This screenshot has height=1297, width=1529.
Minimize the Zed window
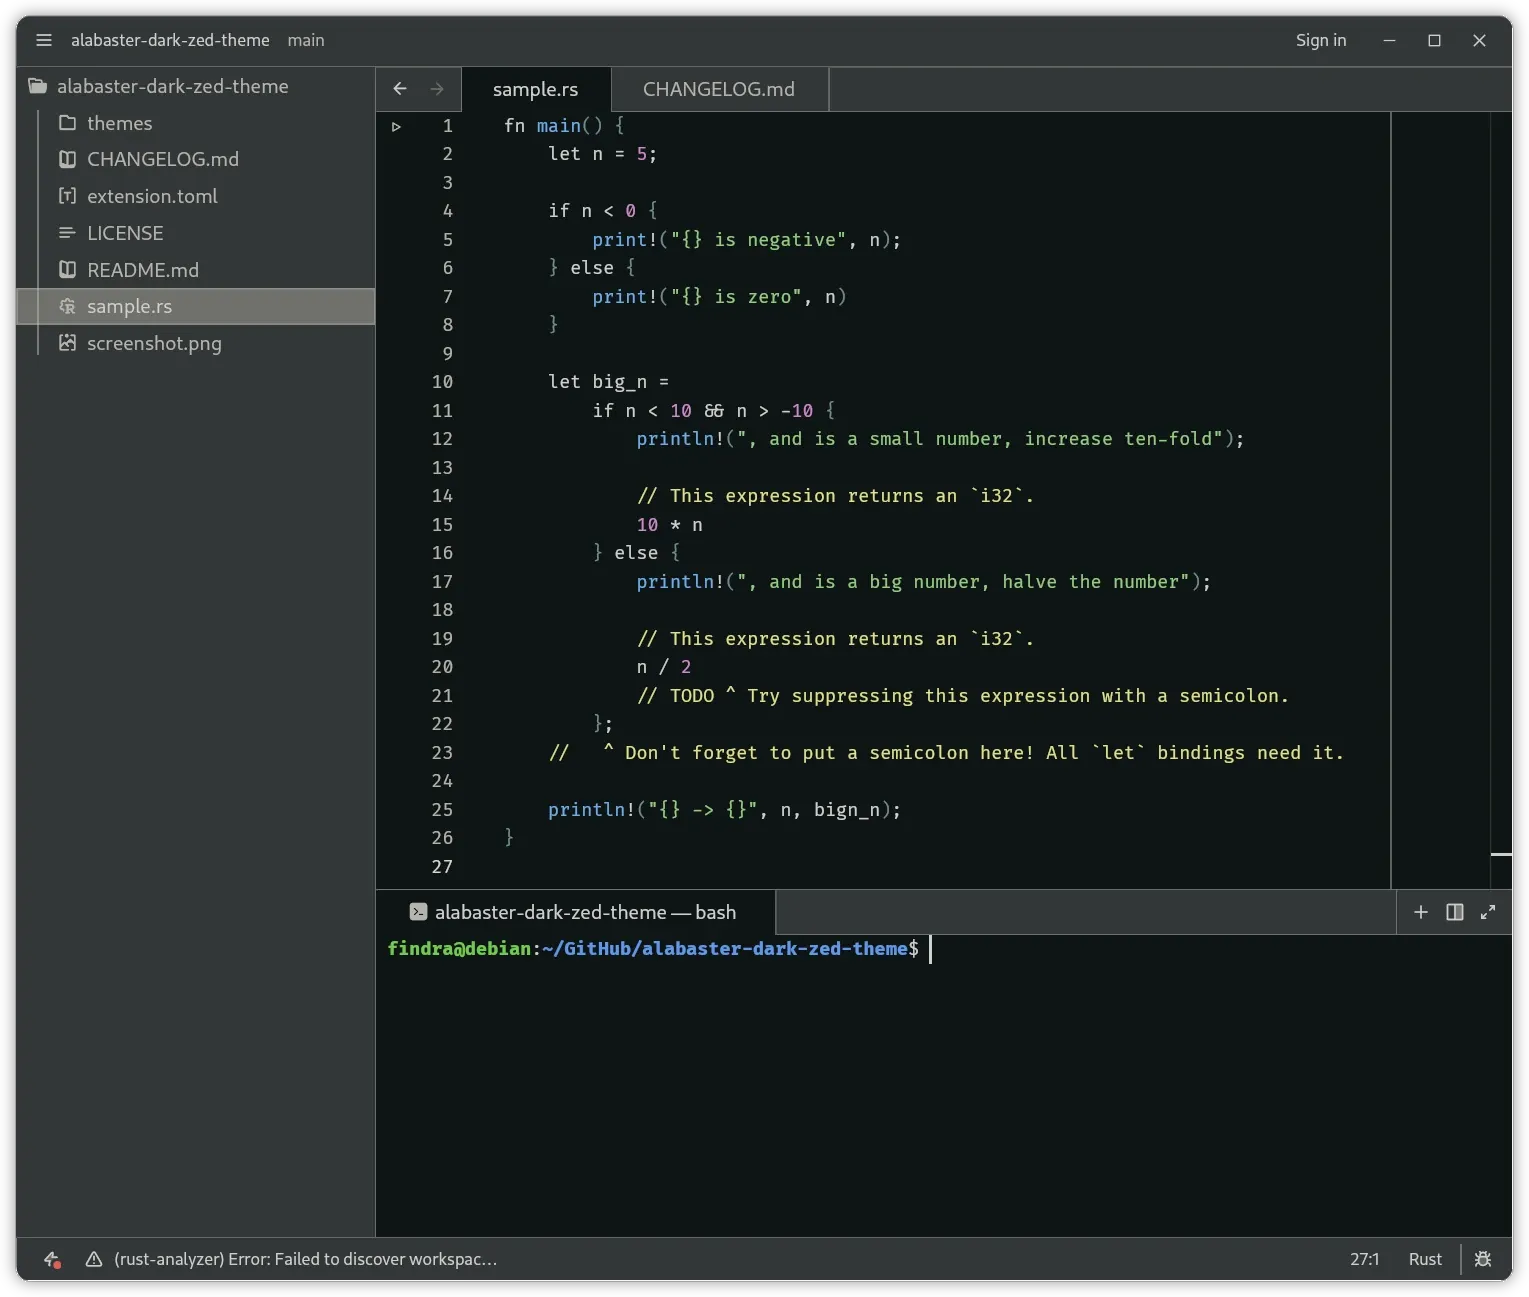(1389, 40)
